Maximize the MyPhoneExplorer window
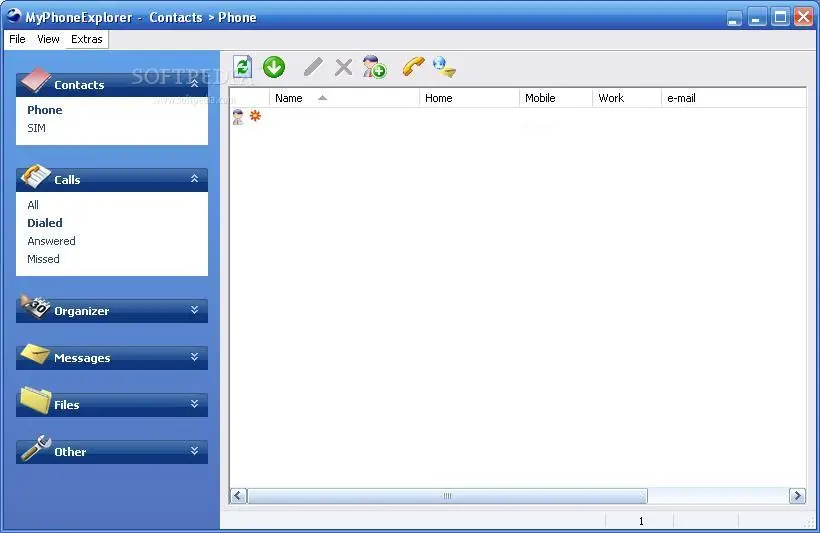This screenshot has width=820, height=533. (x=780, y=17)
